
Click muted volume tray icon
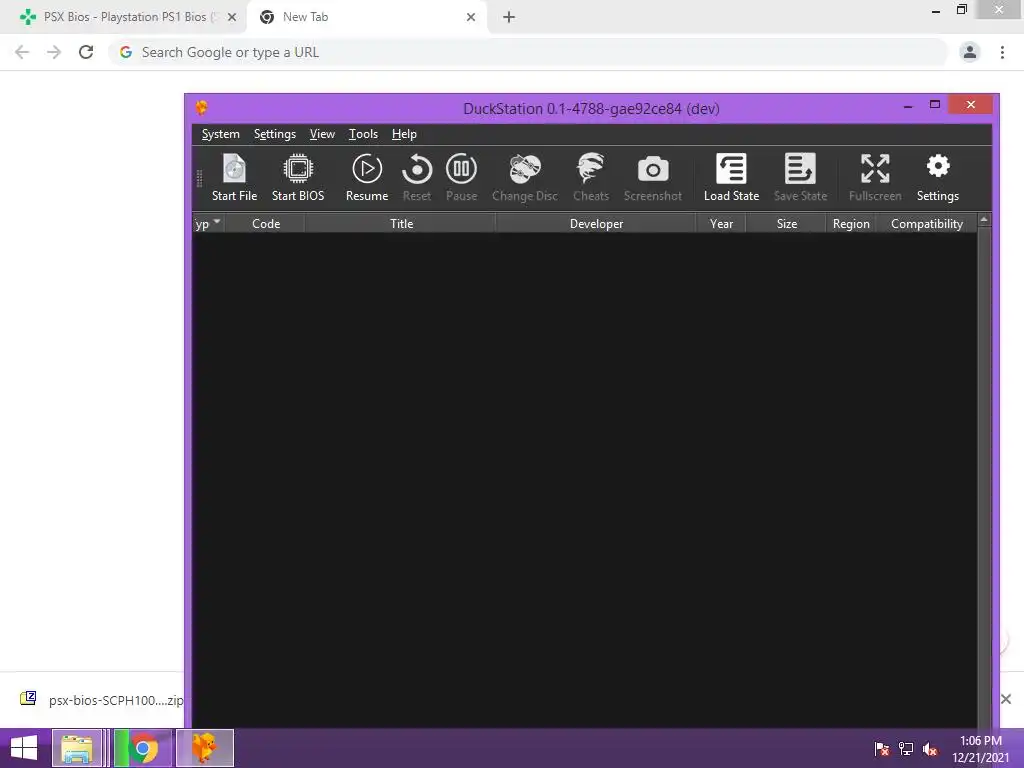930,749
